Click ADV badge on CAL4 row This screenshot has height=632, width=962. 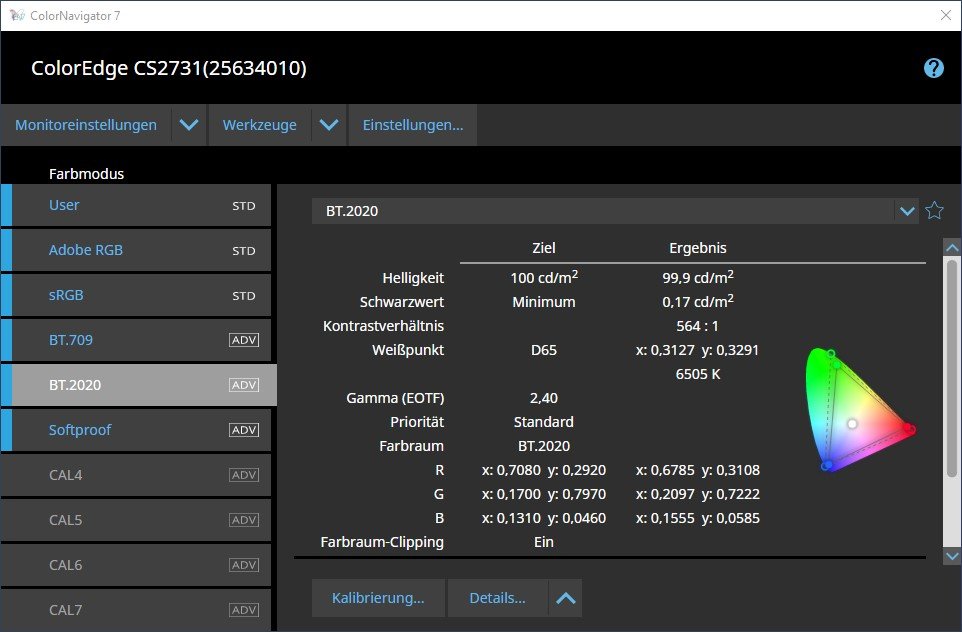[x=244, y=475]
